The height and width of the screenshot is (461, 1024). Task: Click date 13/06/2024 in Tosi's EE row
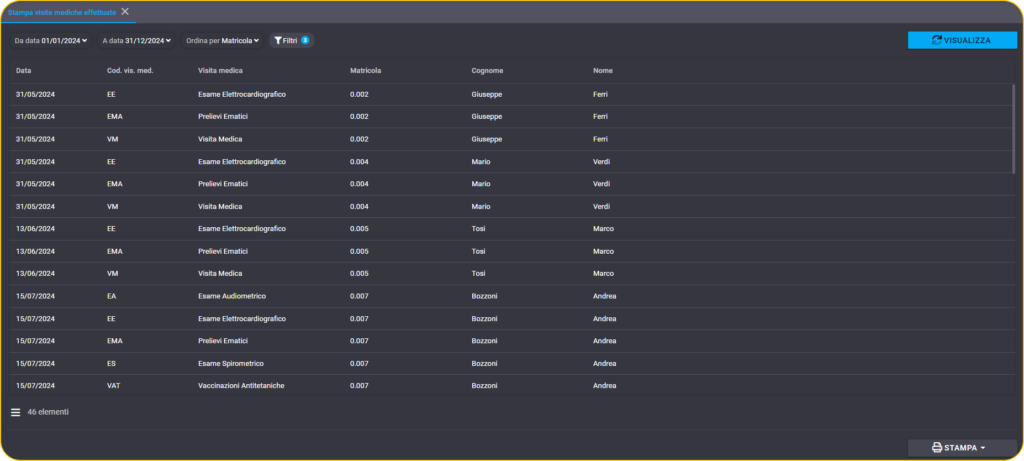tap(35, 229)
